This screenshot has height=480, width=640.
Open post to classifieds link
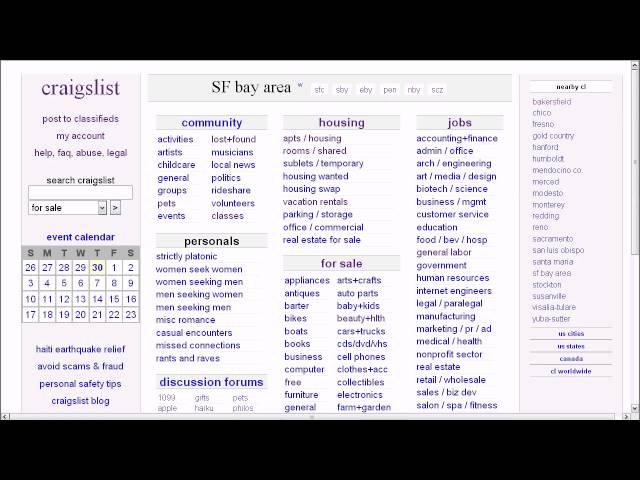tap(80, 119)
